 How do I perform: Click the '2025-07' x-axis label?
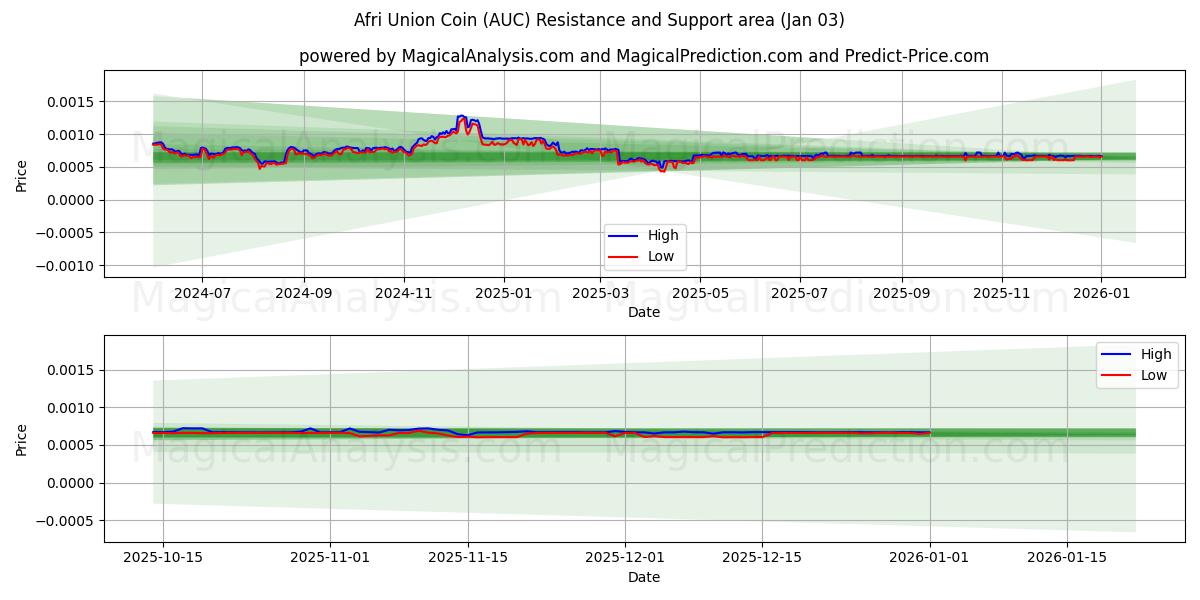coord(800,293)
